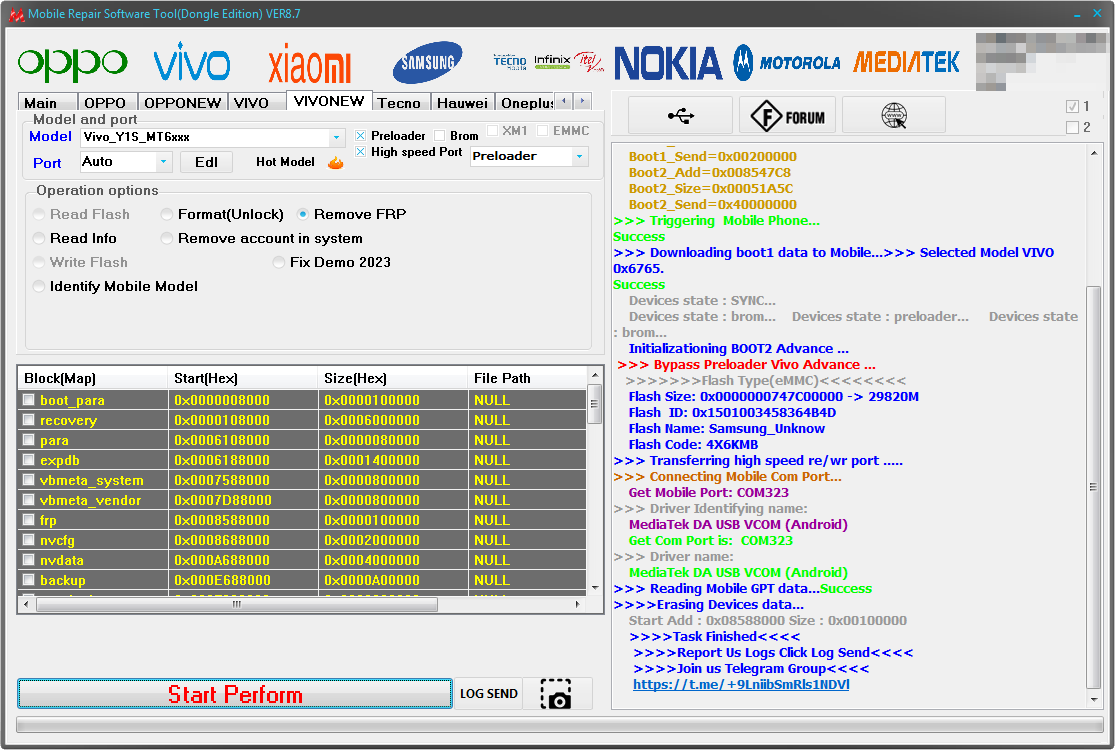
Task: Click the MediaTek brand logo
Action: [x=907, y=62]
